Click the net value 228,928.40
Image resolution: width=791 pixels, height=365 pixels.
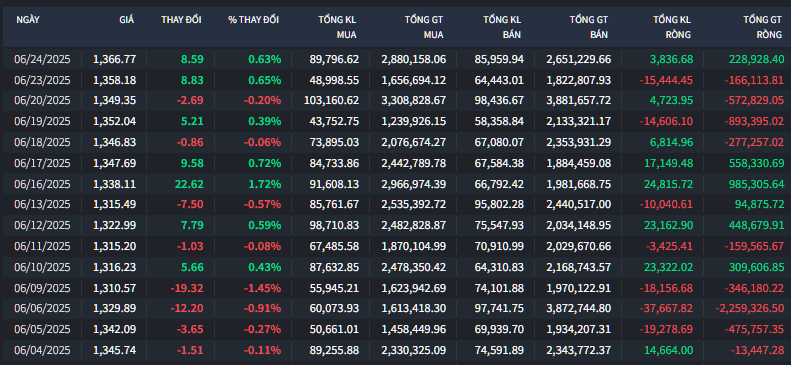[757, 59]
